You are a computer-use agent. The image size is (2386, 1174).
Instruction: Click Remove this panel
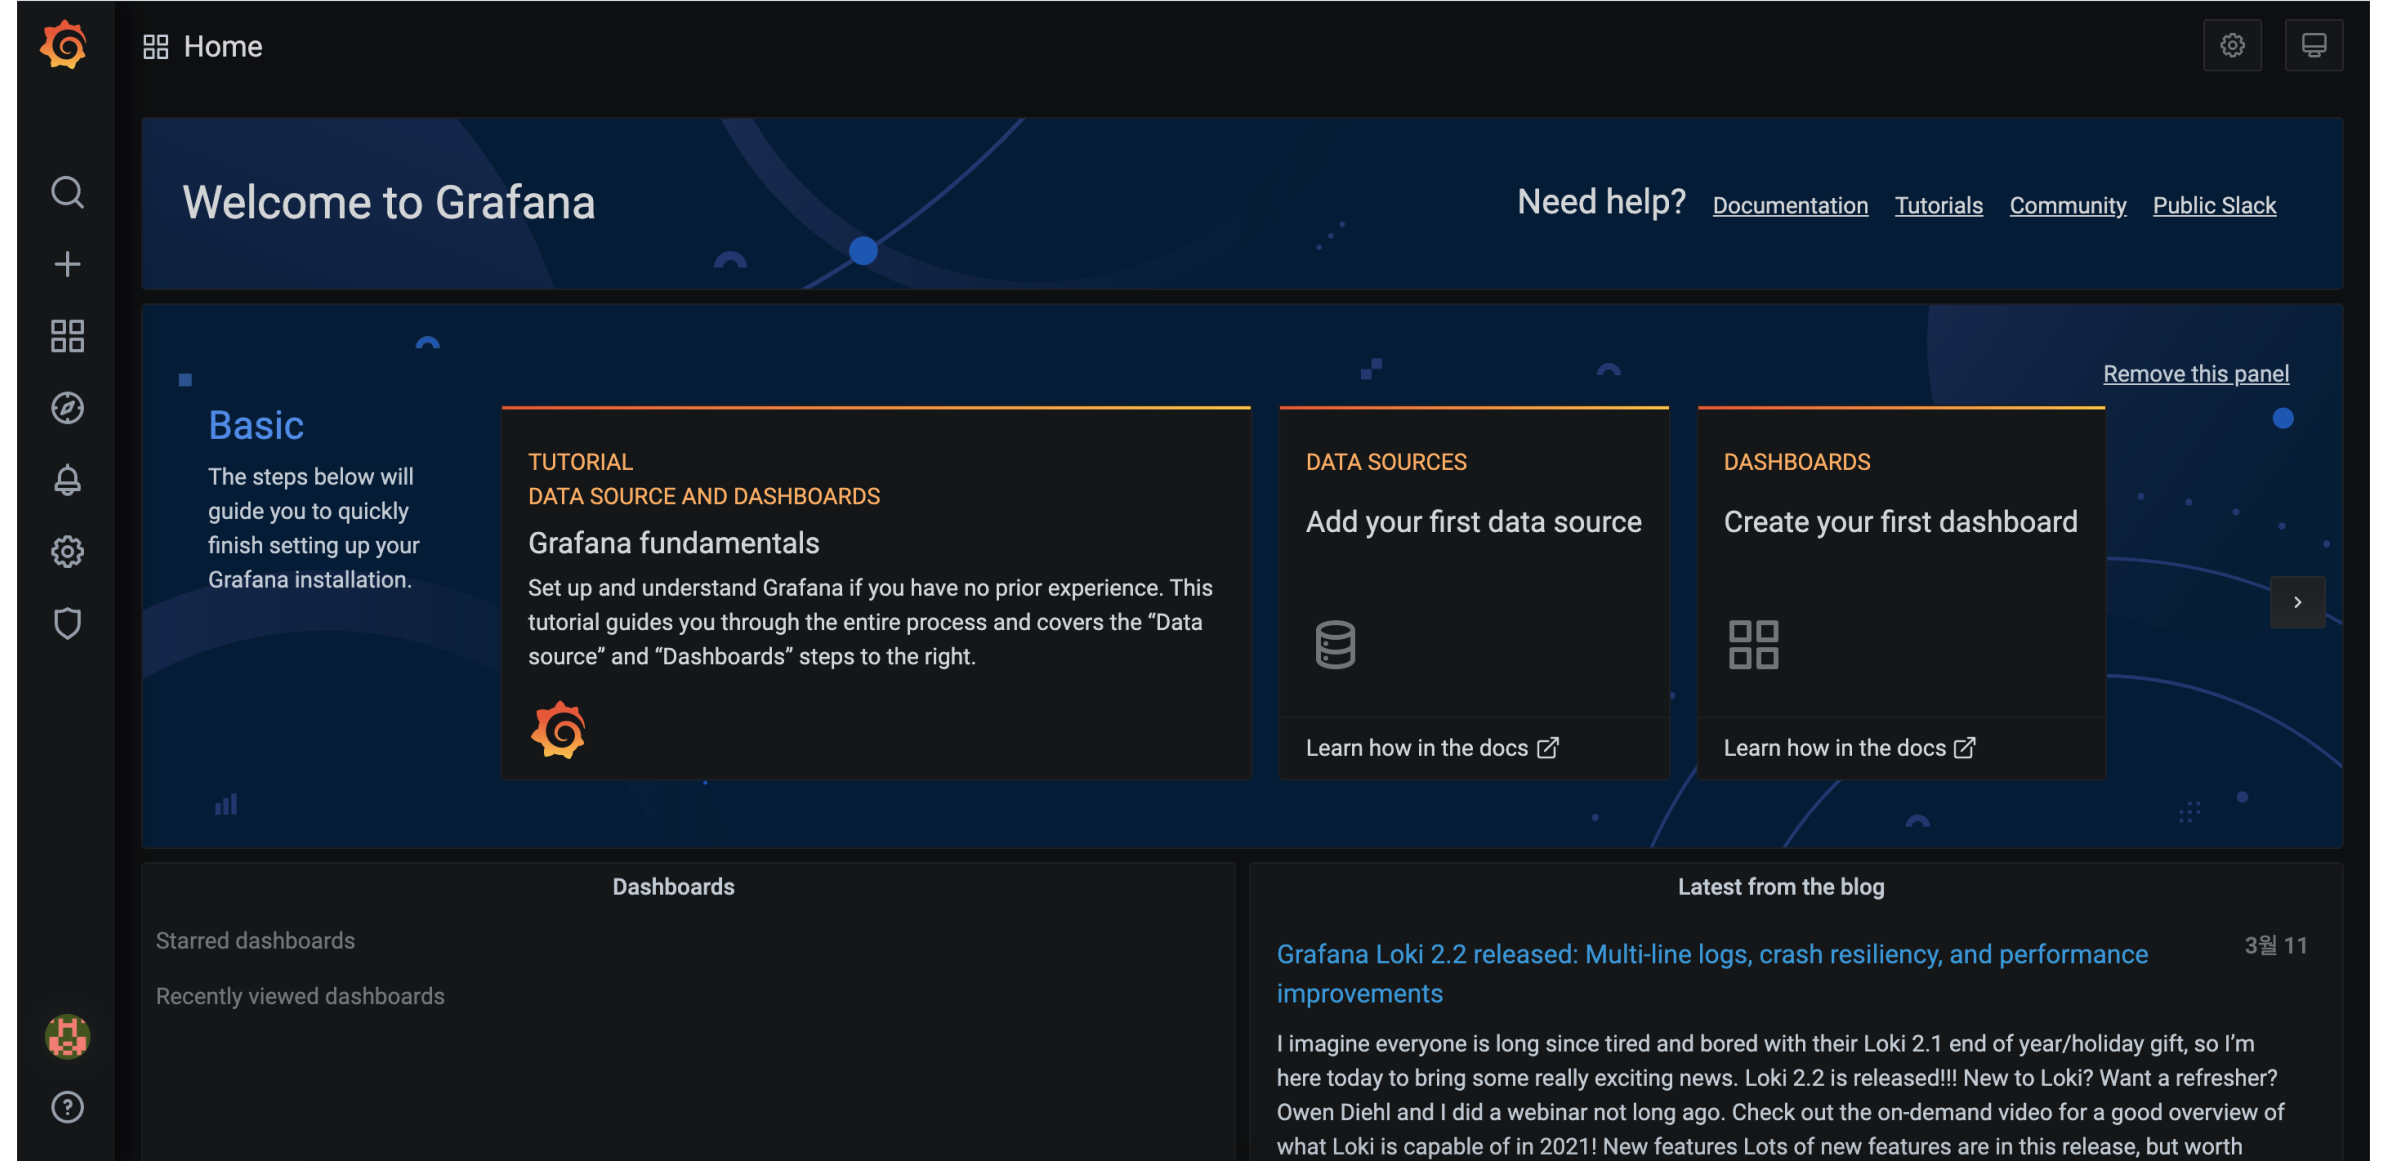click(2196, 374)
